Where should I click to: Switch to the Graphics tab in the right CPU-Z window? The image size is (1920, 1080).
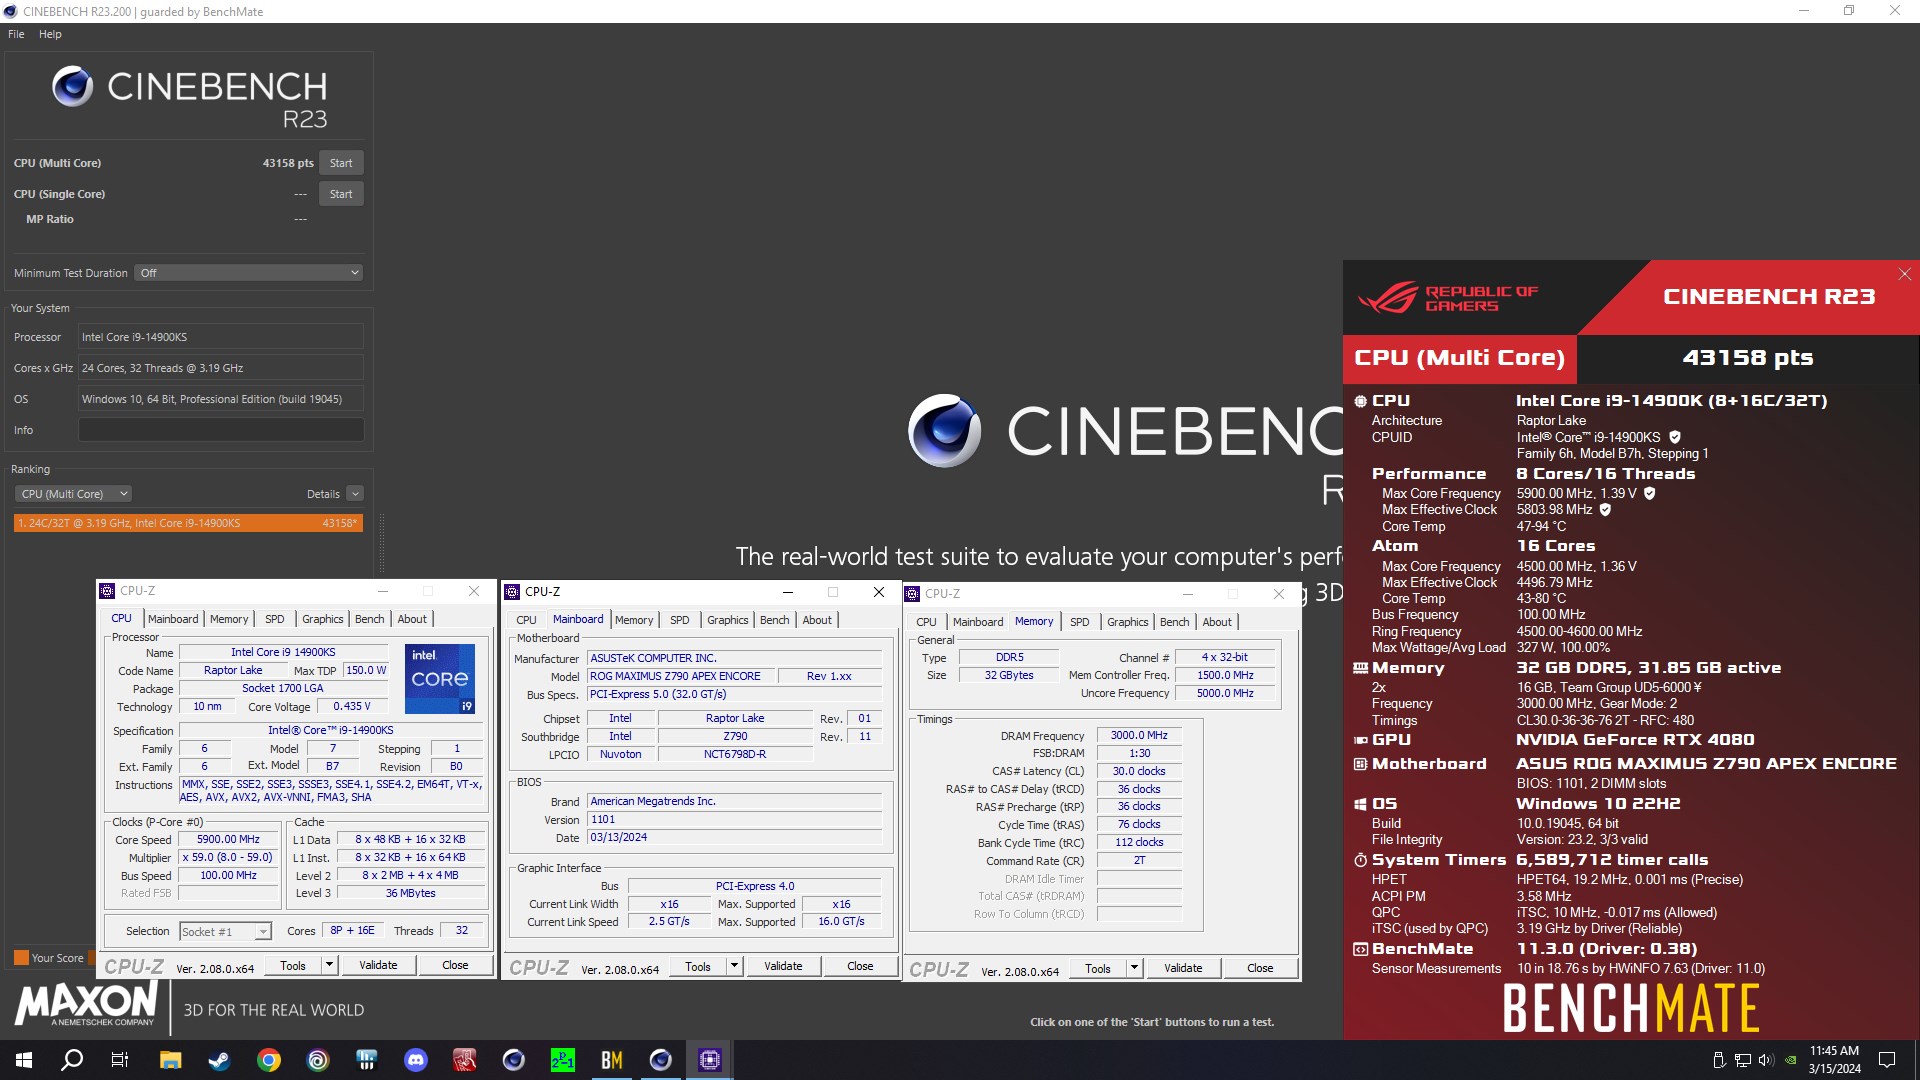point(1127,622)
